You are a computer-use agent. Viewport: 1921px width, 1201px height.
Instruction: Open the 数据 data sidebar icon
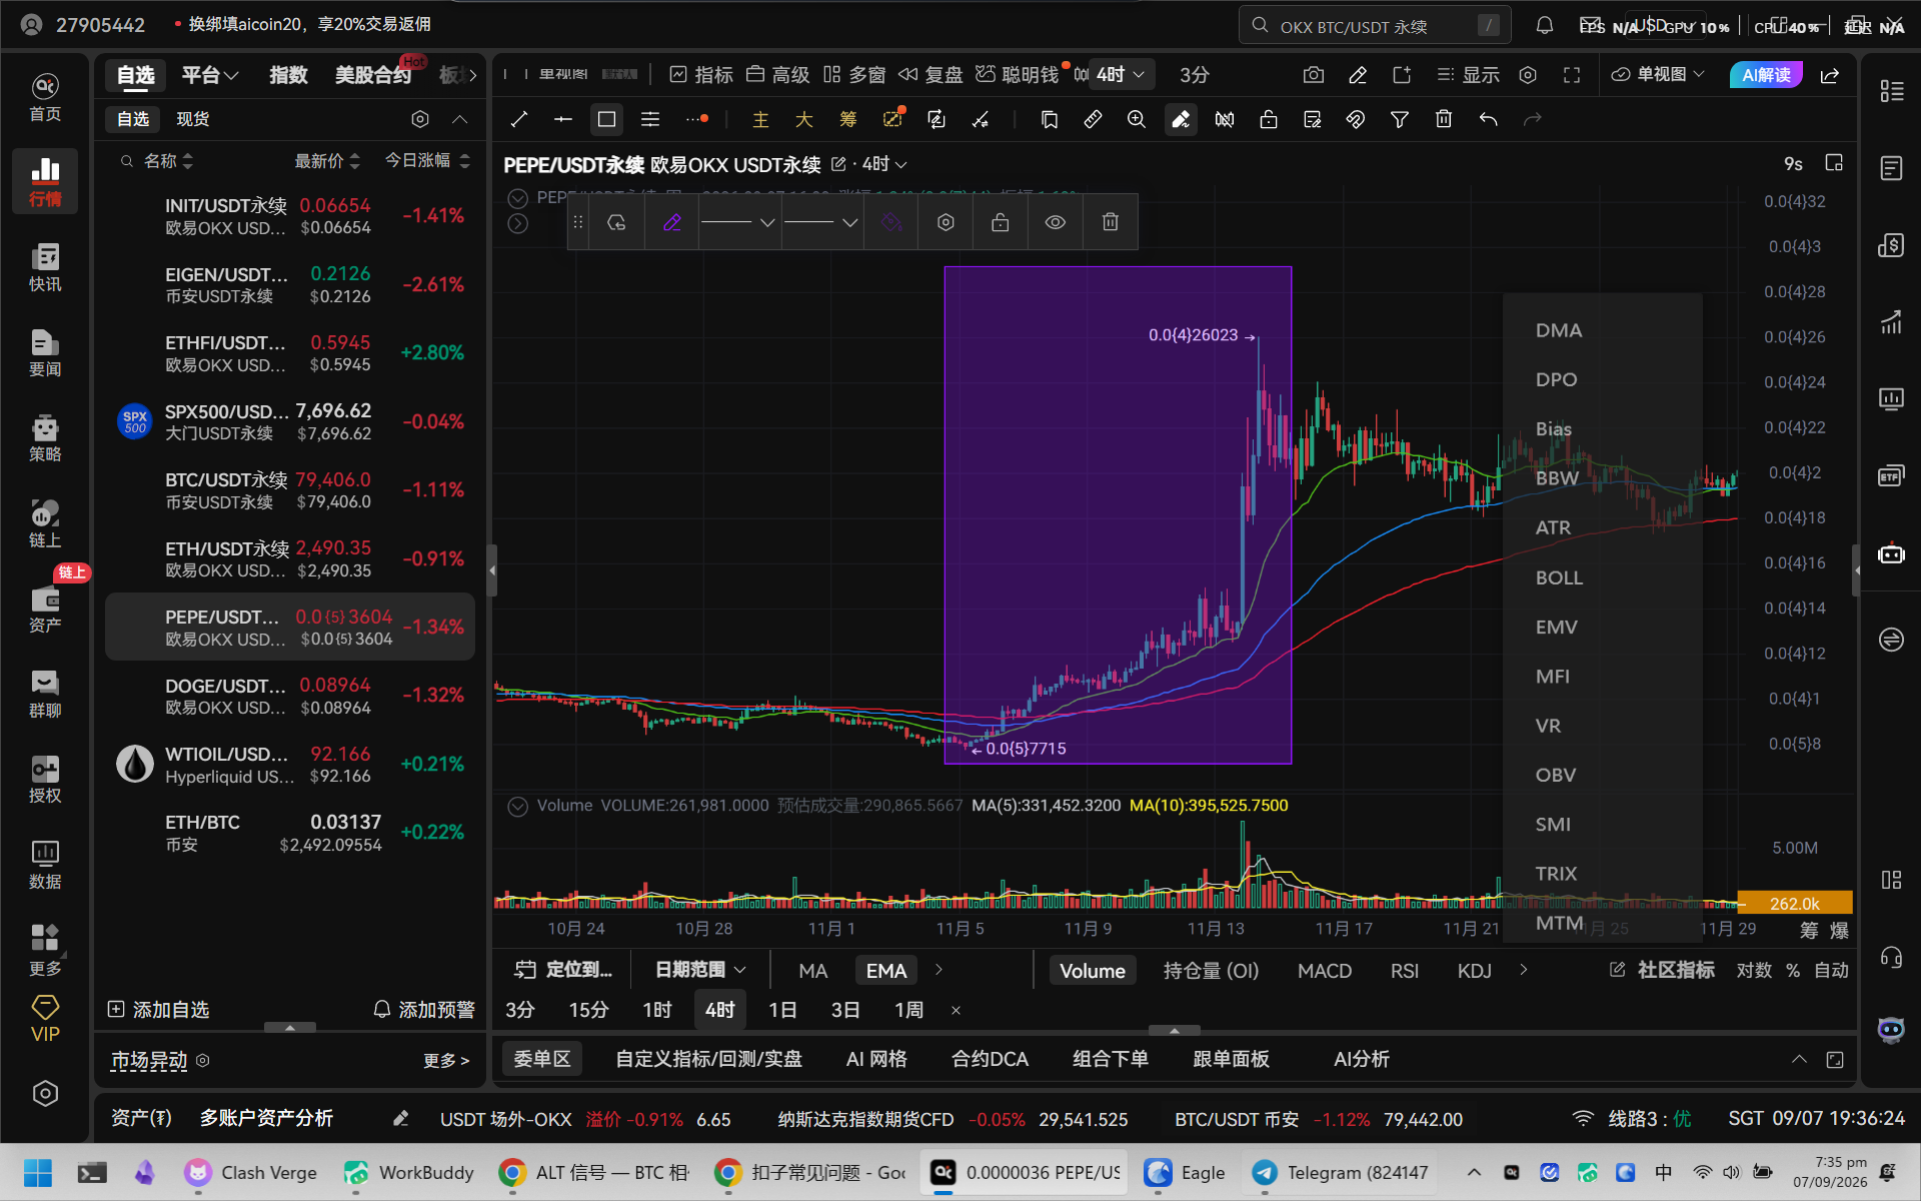(x=45, y=865)
